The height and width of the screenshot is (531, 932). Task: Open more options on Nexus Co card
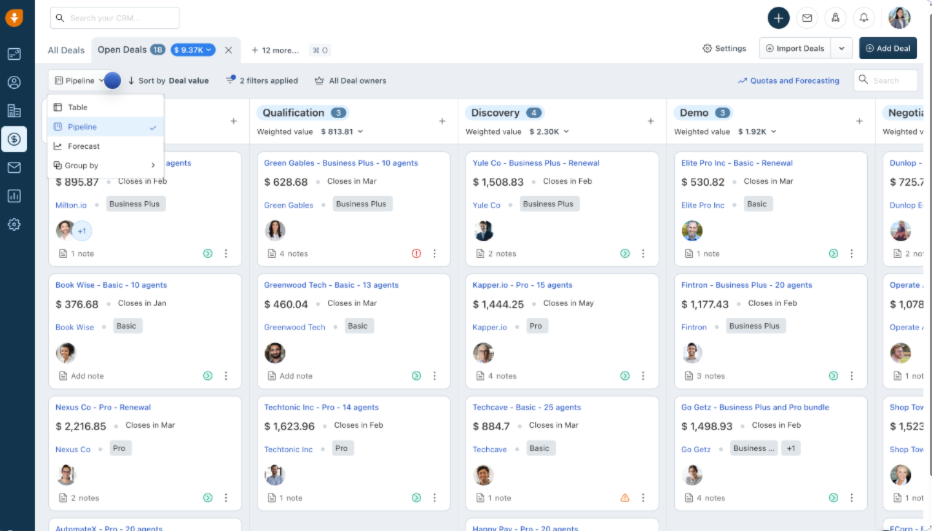click(226, 498)
